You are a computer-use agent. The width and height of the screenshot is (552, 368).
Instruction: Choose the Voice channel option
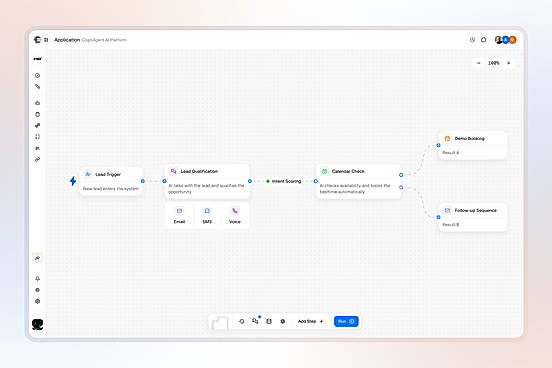[x=235, y=216]
